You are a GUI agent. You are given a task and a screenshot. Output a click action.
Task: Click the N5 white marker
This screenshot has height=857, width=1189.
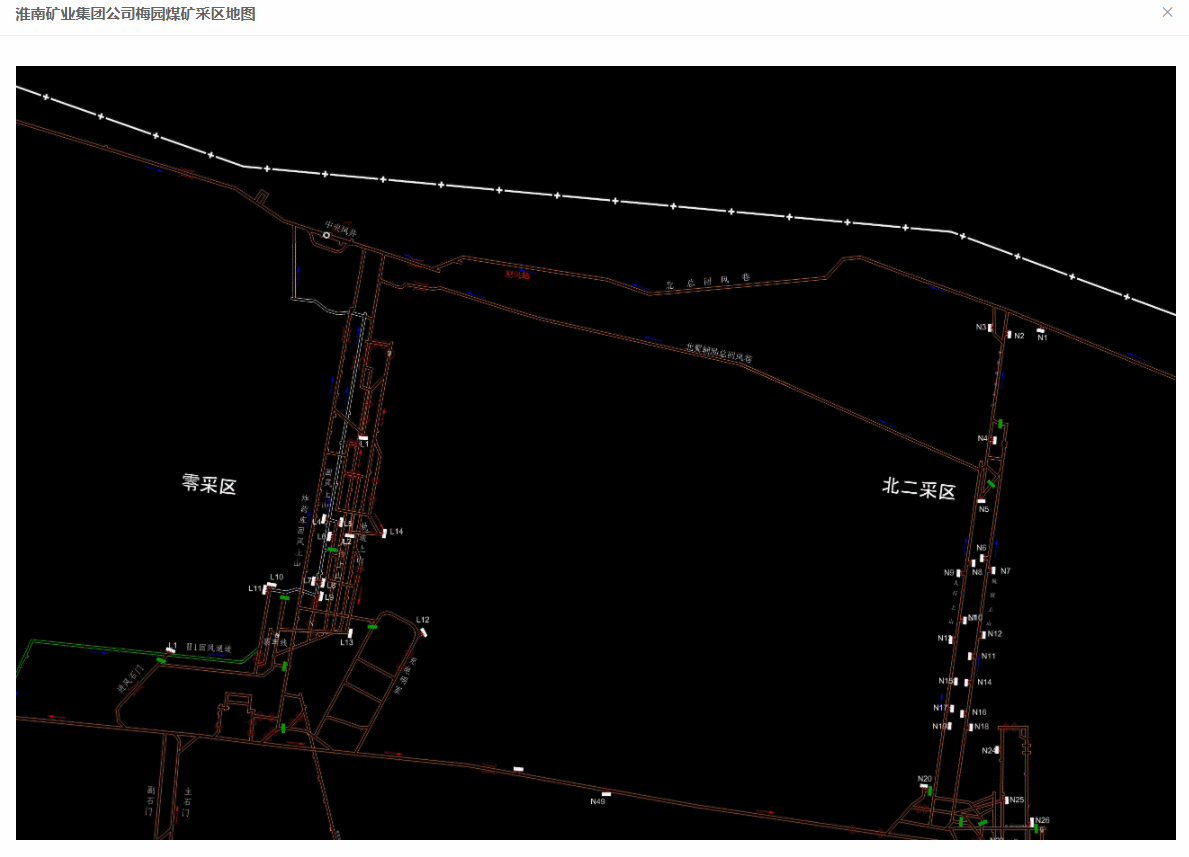click(x=981, y=501)
